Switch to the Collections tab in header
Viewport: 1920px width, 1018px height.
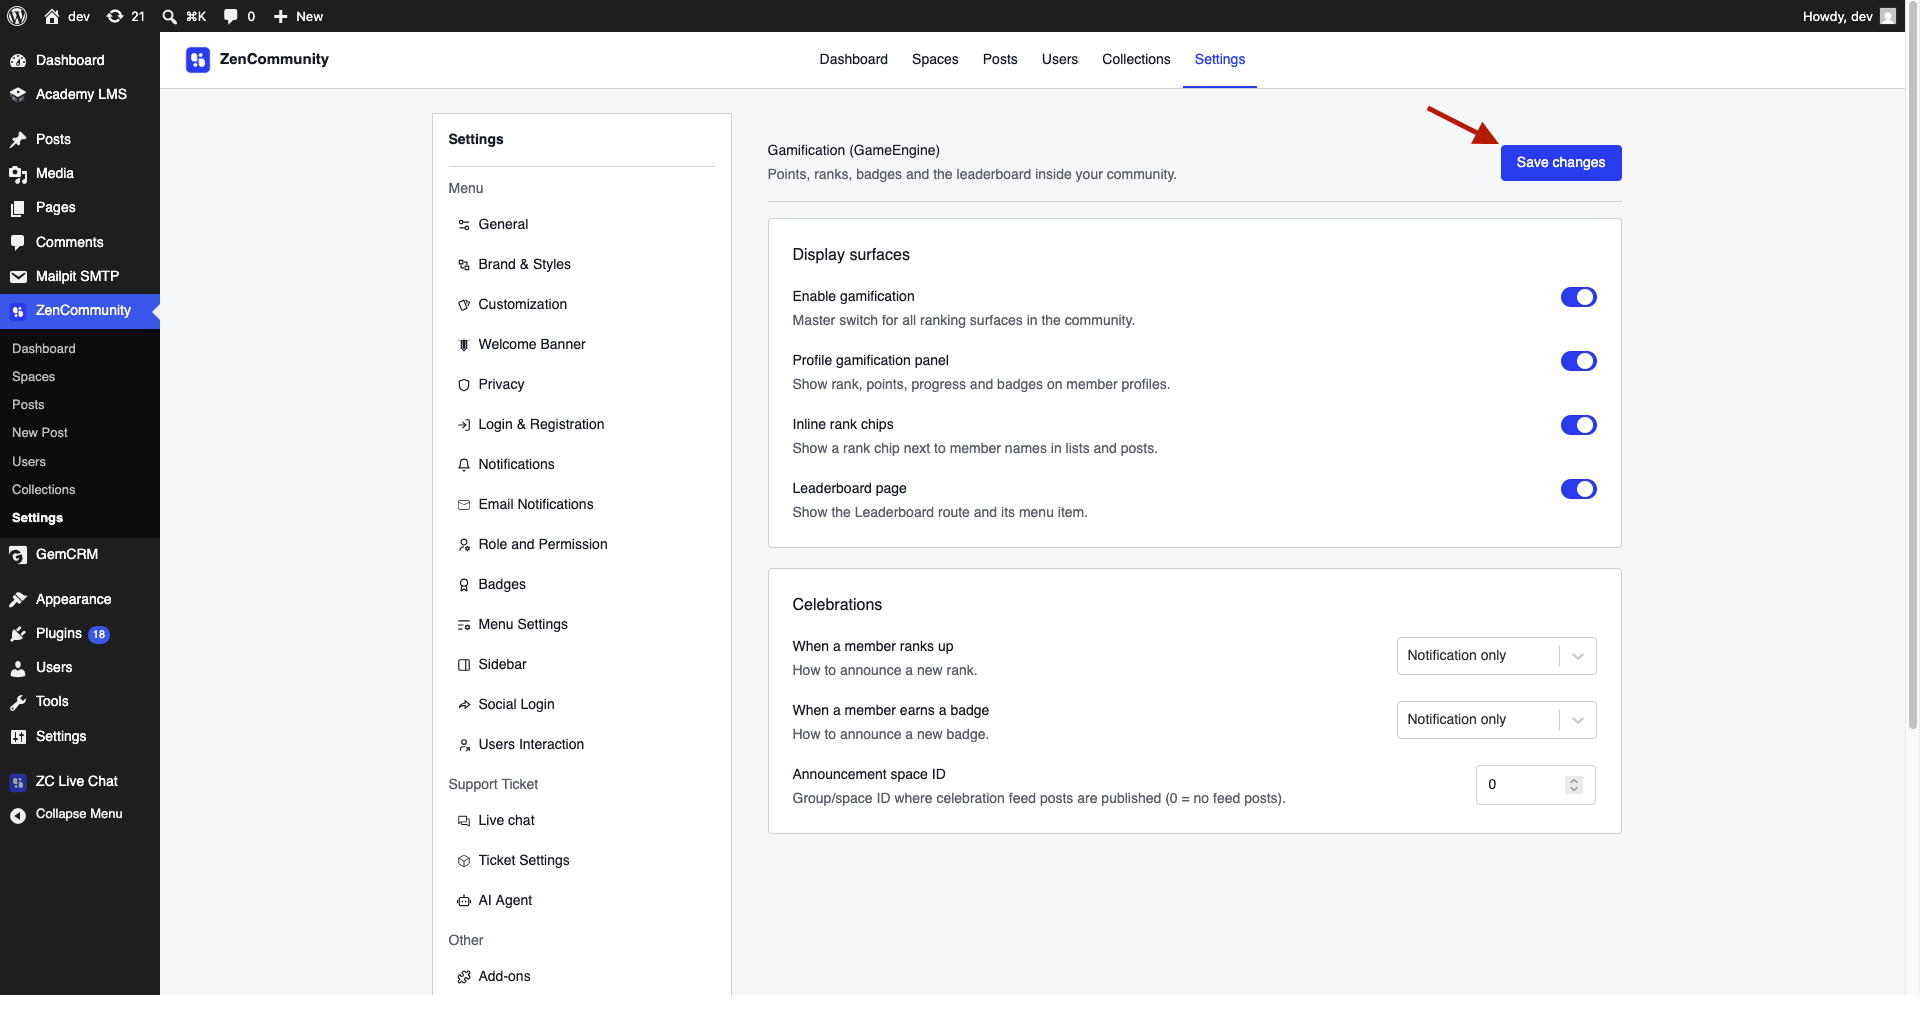1136,60
